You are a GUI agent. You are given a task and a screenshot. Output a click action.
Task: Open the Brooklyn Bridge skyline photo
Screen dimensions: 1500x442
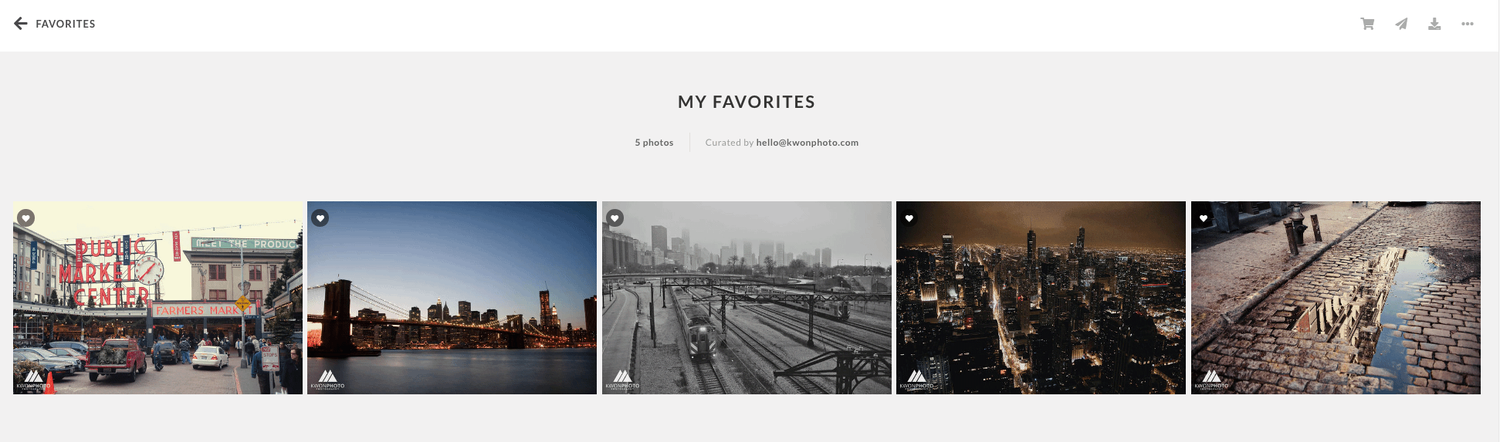point(452,298)
